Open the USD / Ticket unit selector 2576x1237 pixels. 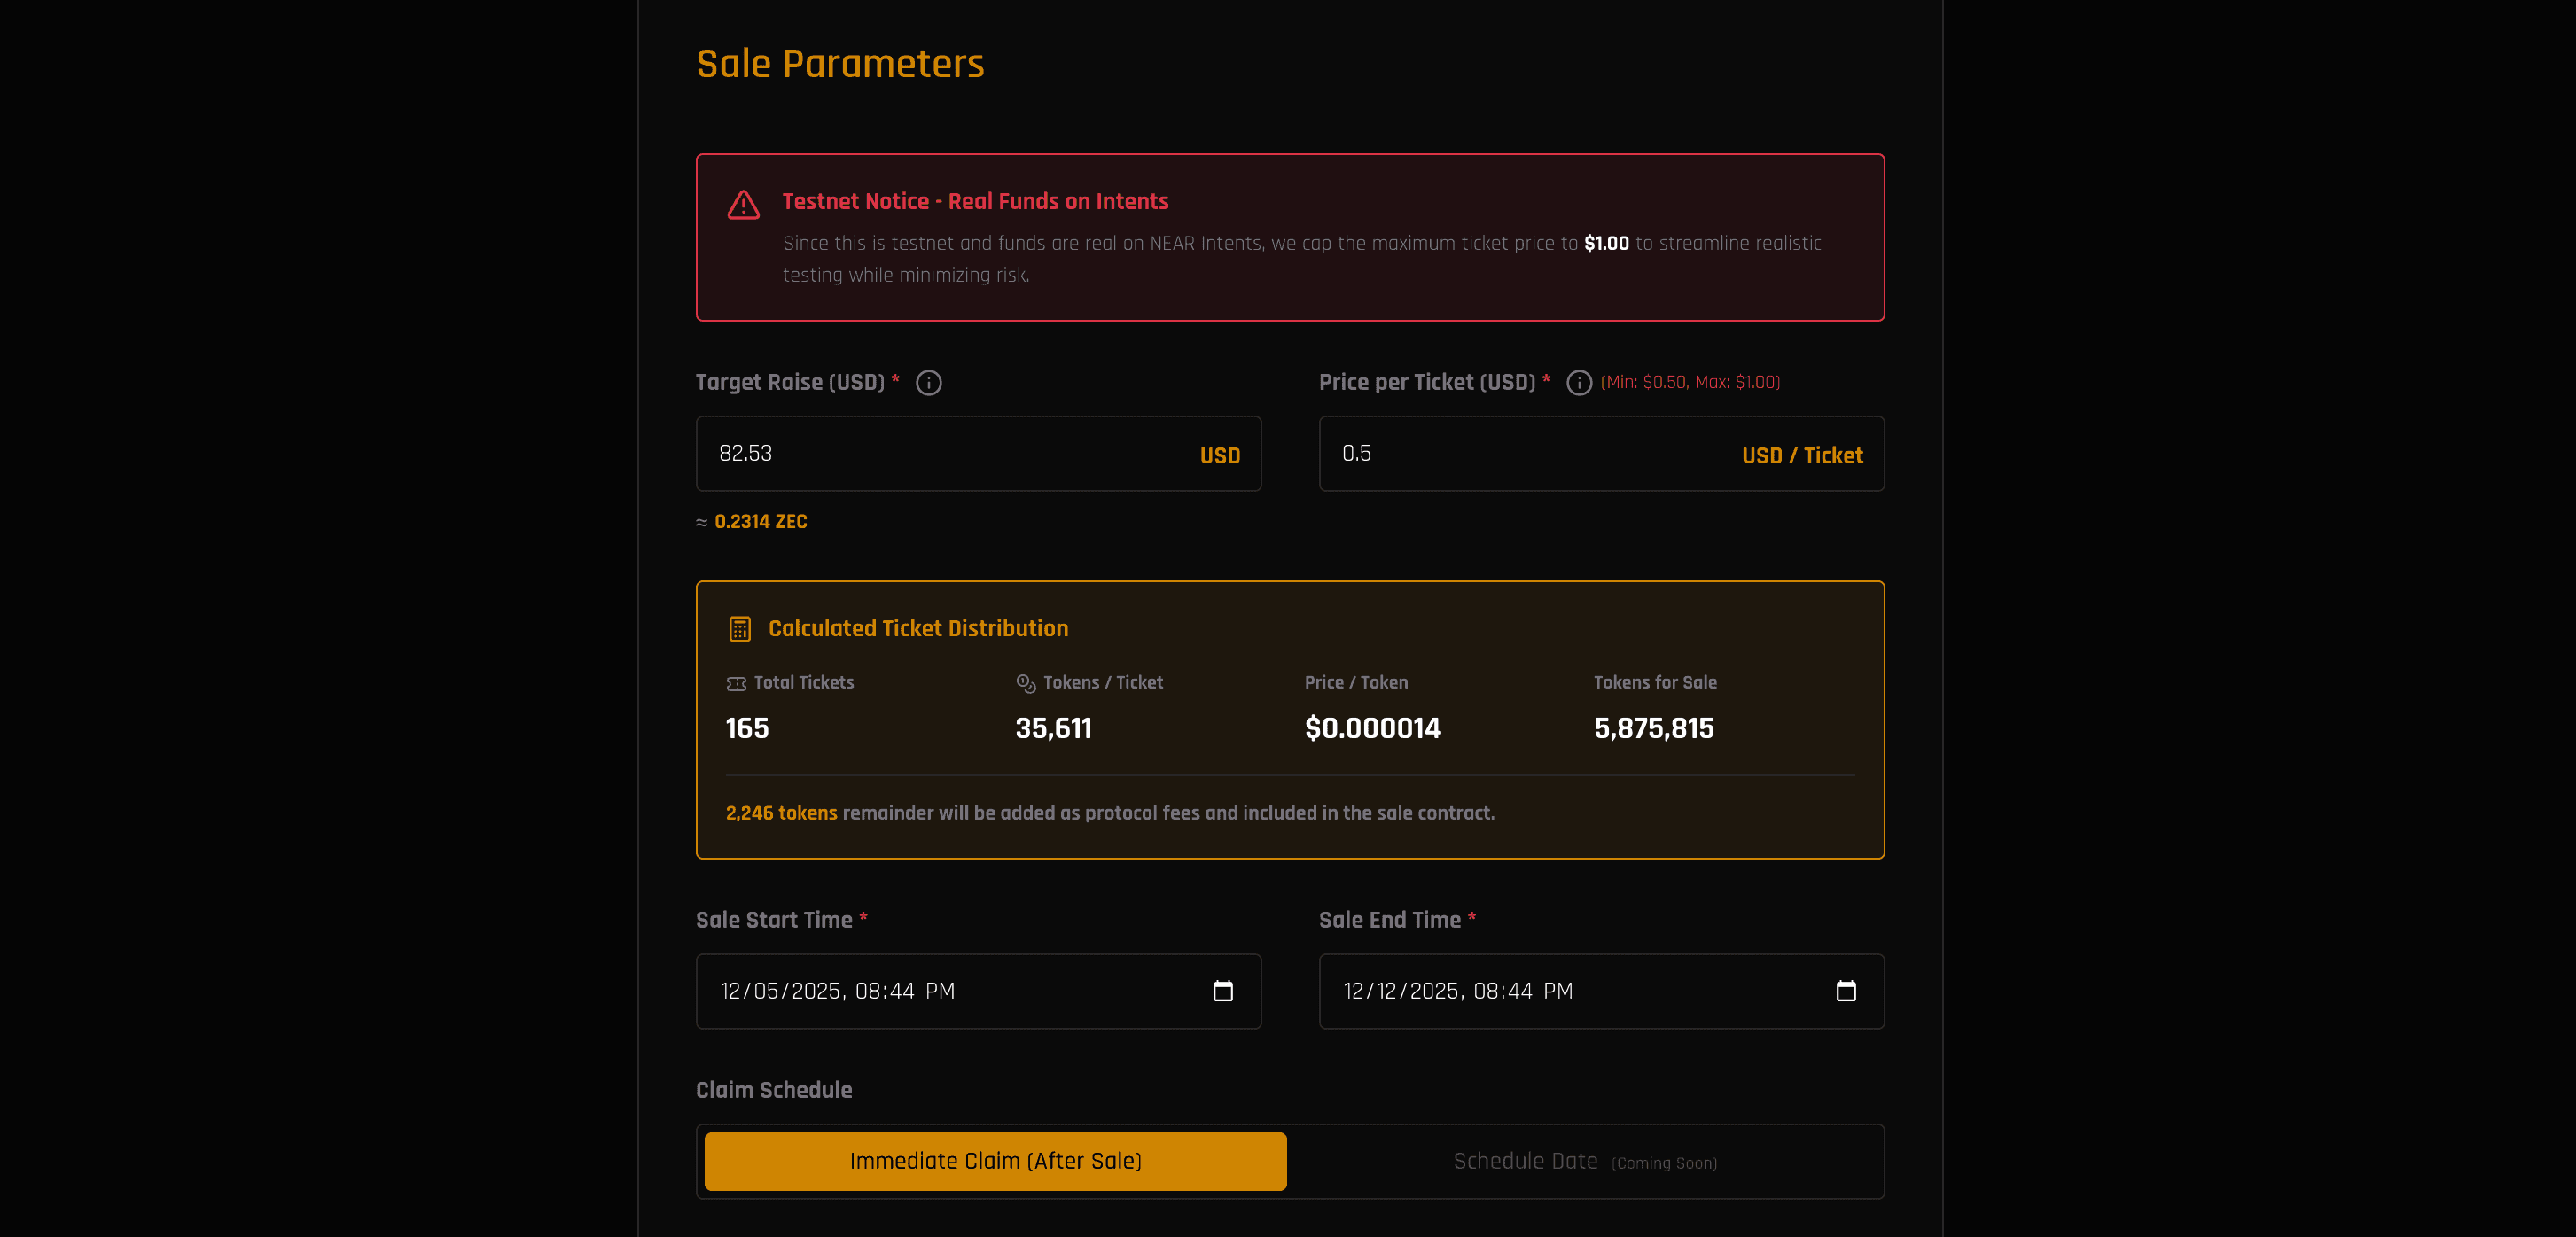click(1802, 455)
